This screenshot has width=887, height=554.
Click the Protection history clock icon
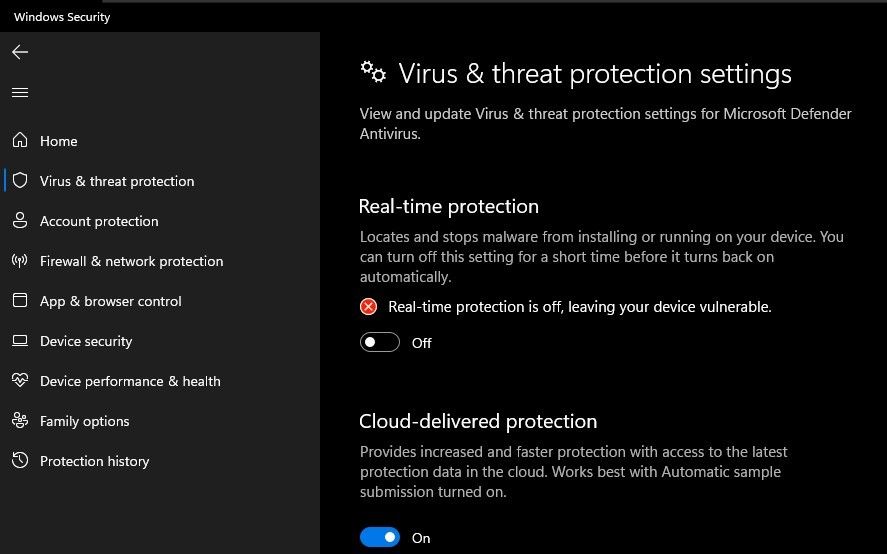click(20, 461)
